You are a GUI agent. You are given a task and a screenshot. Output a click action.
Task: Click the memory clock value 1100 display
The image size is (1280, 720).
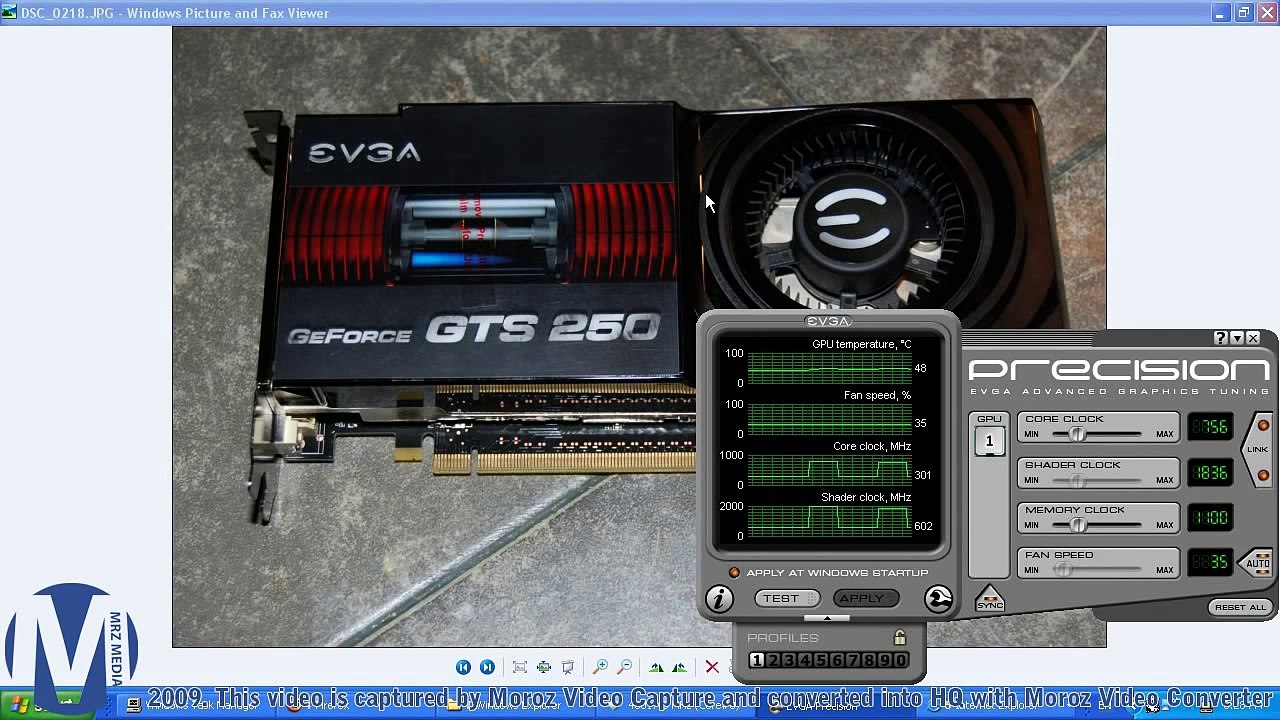(1210, 518)
